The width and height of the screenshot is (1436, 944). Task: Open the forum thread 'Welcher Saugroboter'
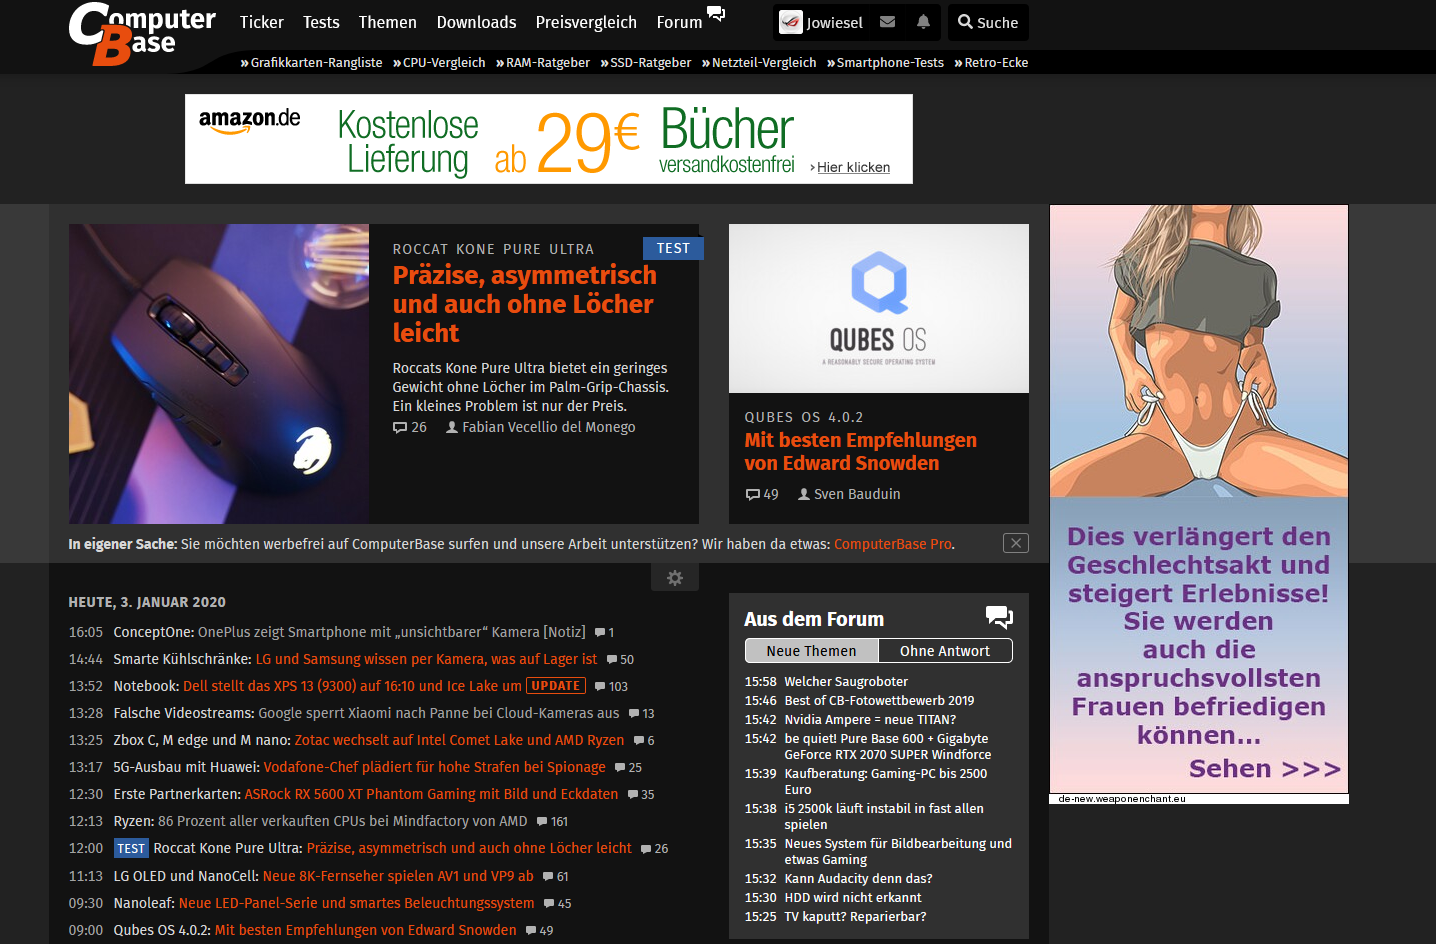point(846,682)
